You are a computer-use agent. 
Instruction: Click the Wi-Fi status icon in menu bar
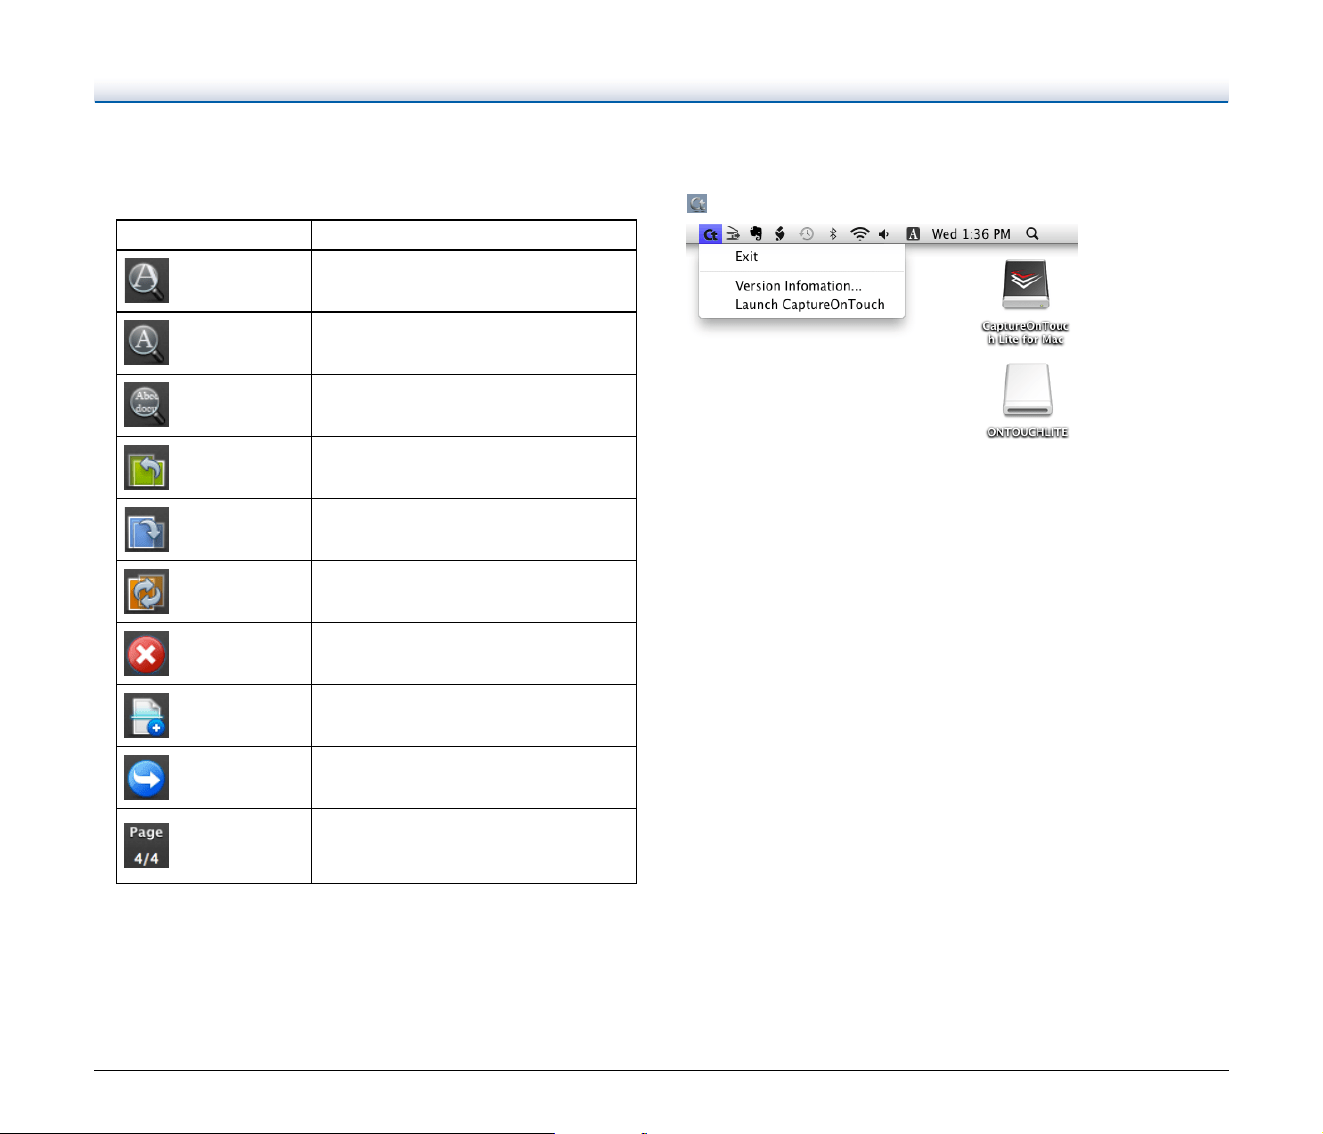tap(859, 234)
